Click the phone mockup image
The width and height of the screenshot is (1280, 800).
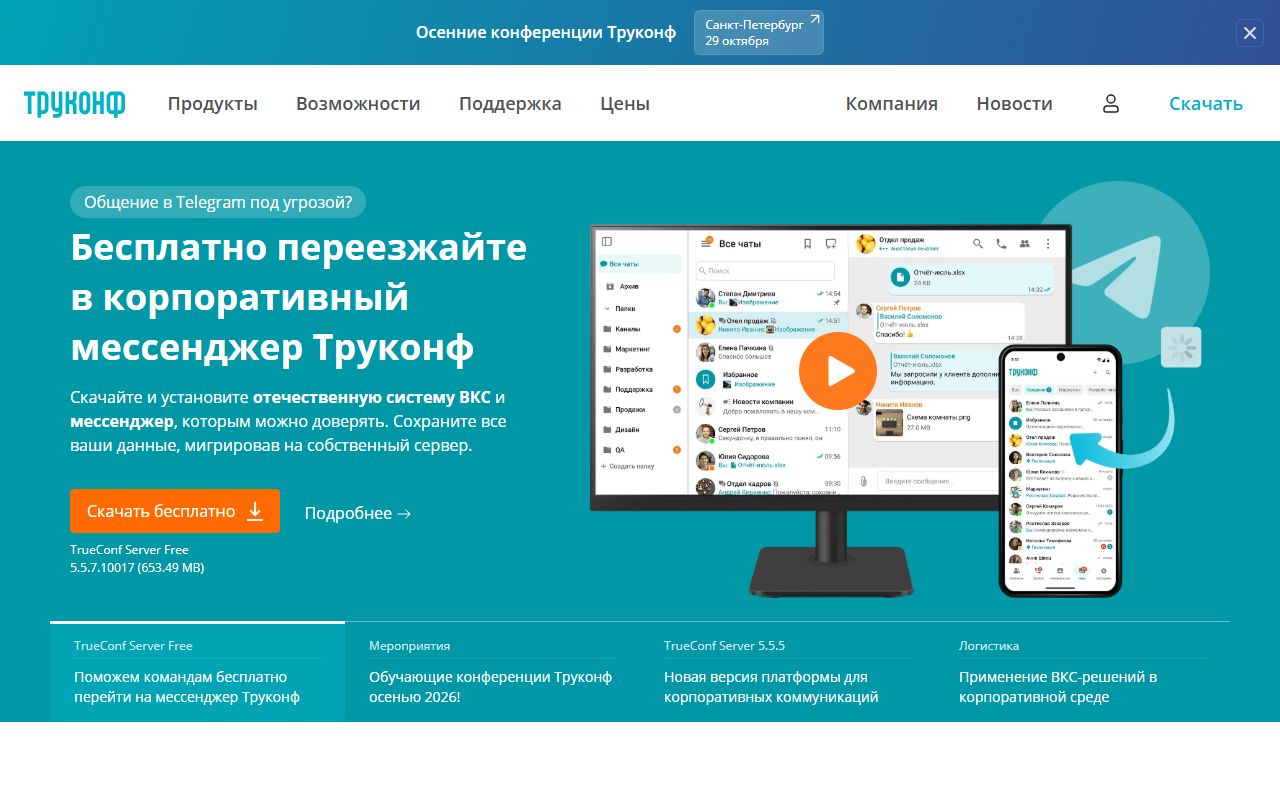tap(1061, 470)
